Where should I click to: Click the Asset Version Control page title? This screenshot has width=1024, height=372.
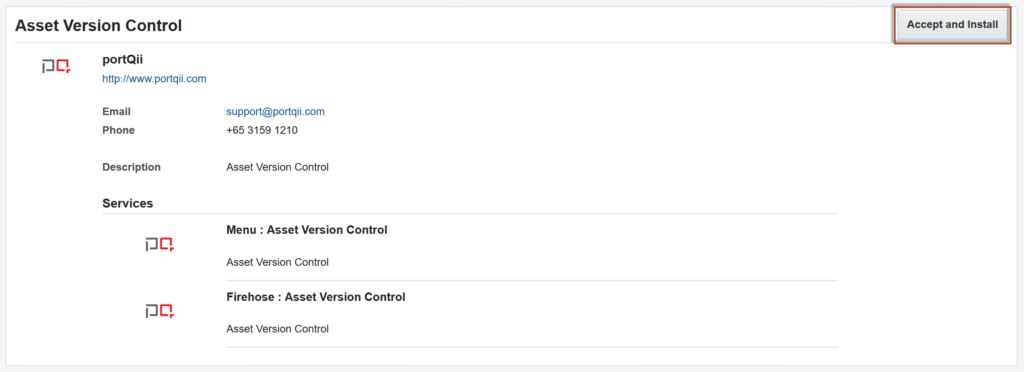pyautogui.click(x=99, y=25)
